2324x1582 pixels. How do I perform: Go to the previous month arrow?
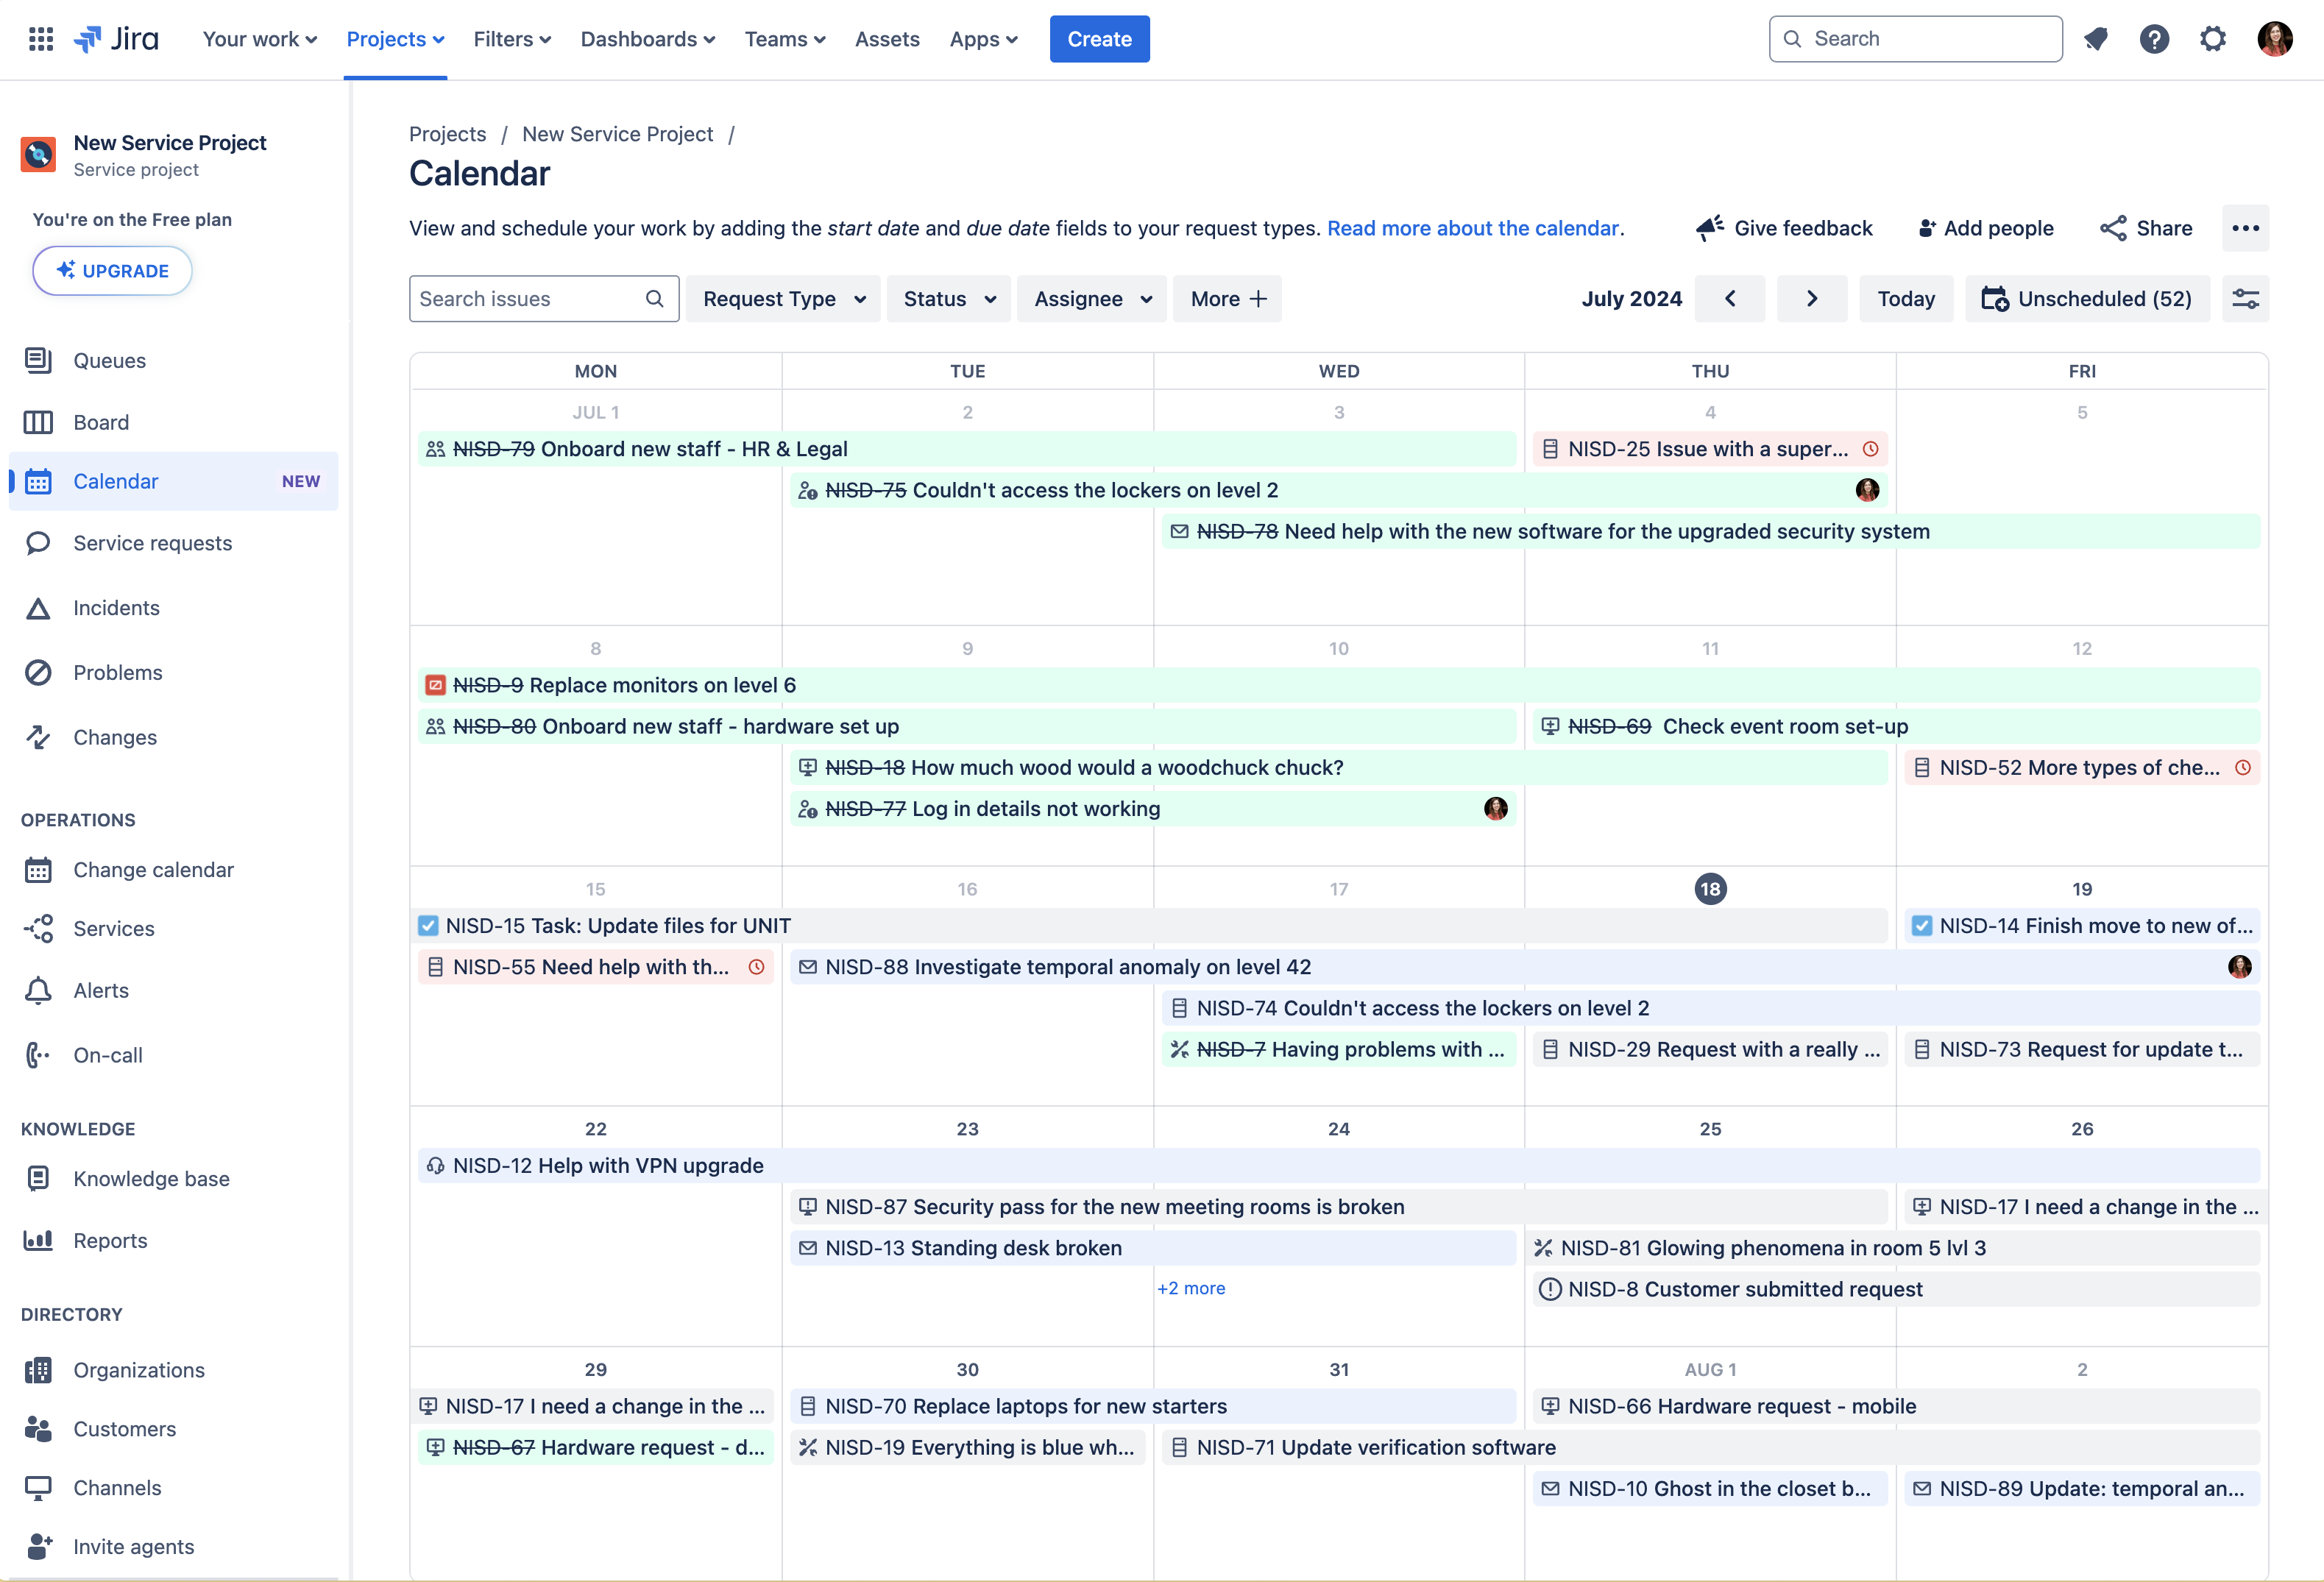click(x=1729, y=299)
